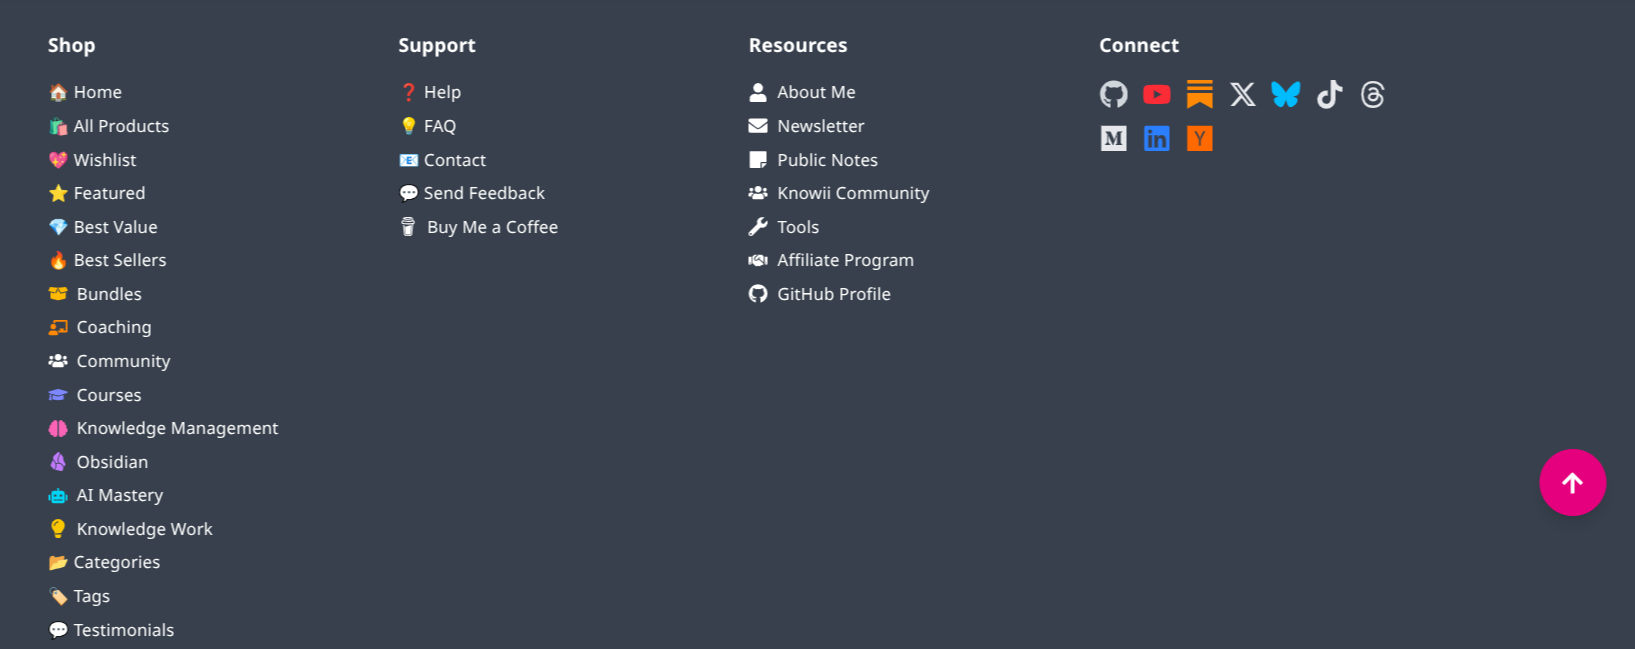Click the Bluesky butterfly icon

coord(1286,94)
